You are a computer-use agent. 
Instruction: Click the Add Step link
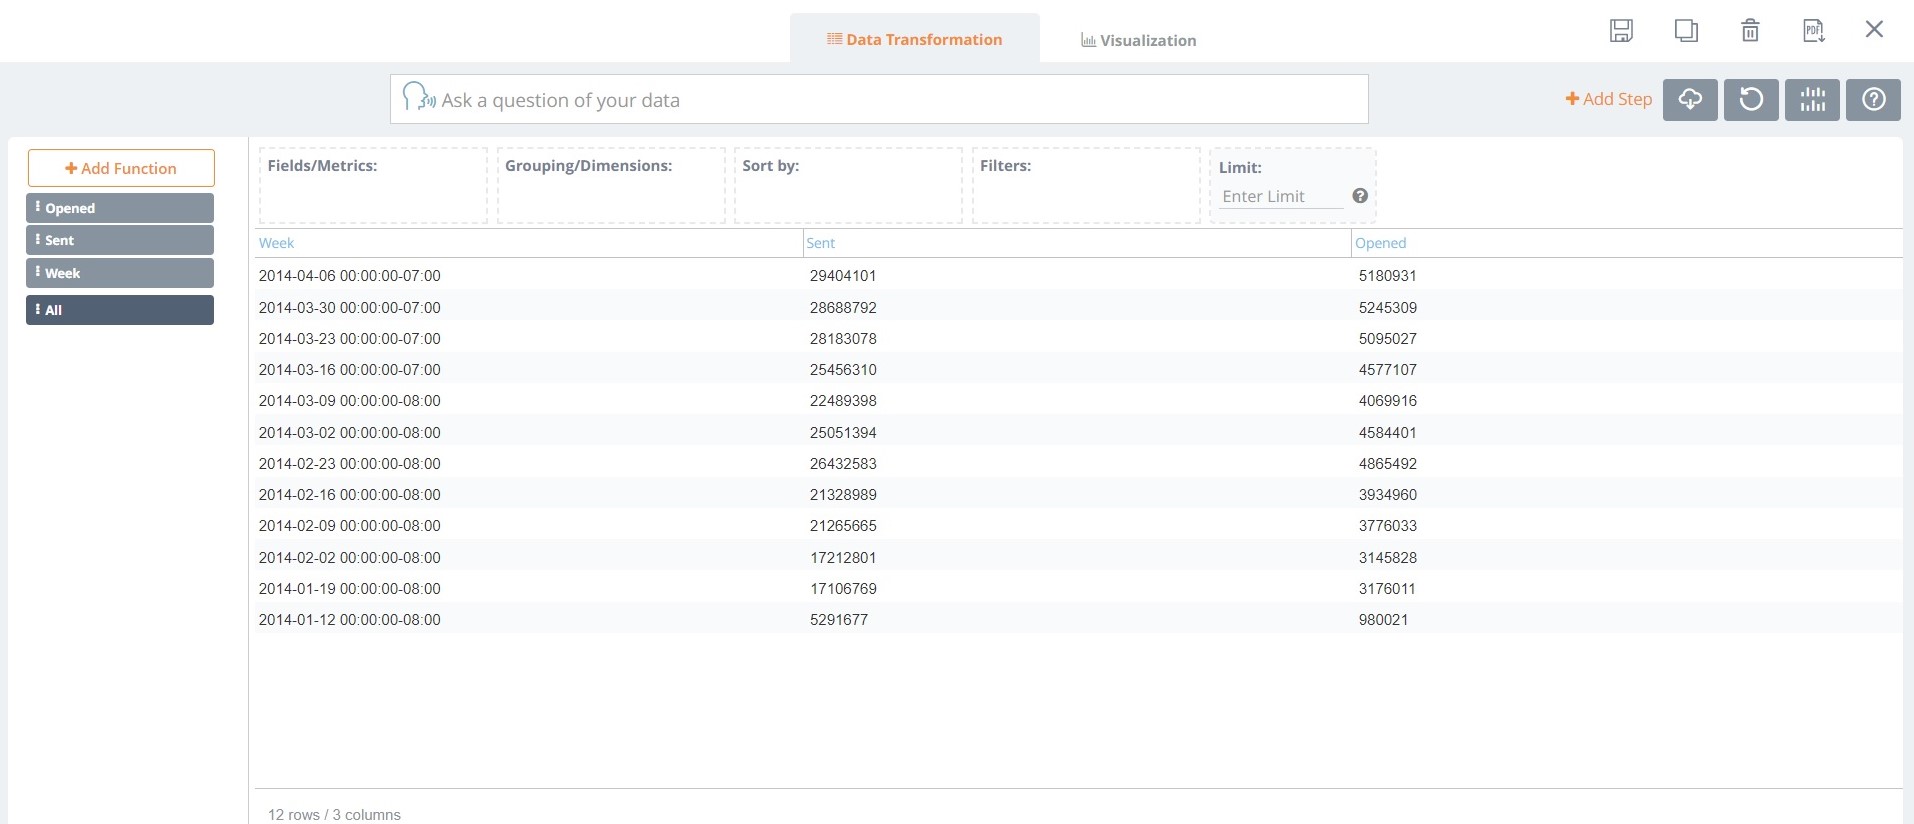(x=1608, y=99)
